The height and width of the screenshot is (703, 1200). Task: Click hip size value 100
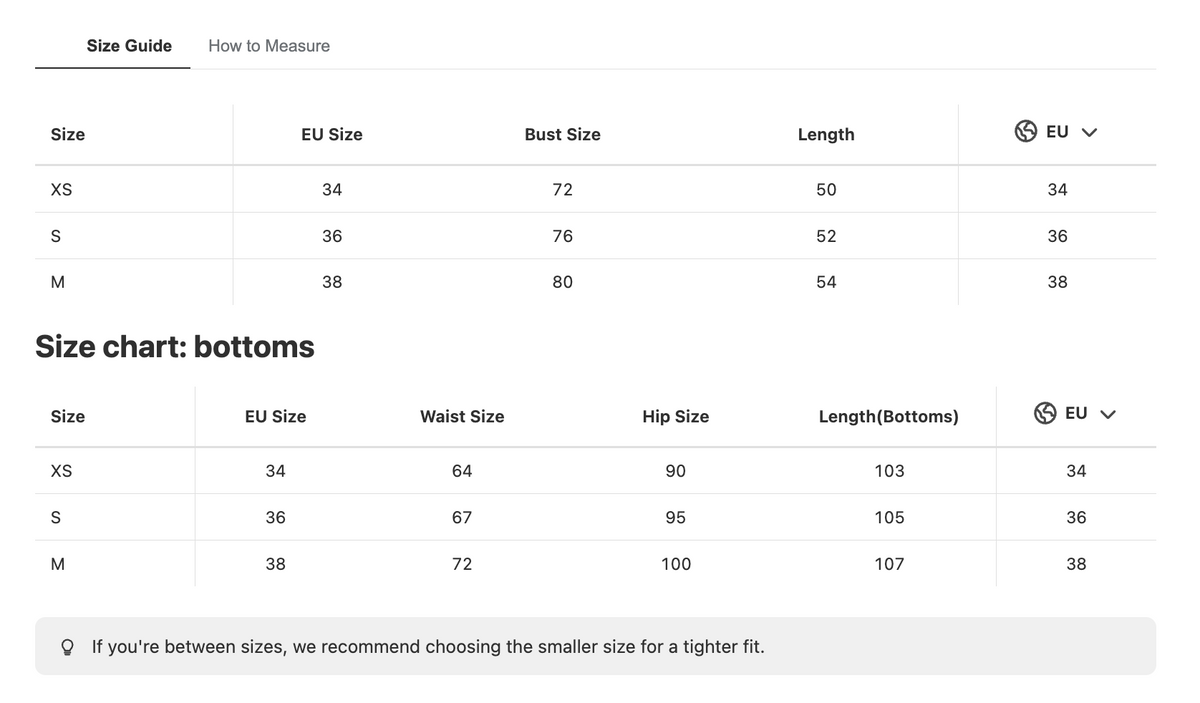676,564
